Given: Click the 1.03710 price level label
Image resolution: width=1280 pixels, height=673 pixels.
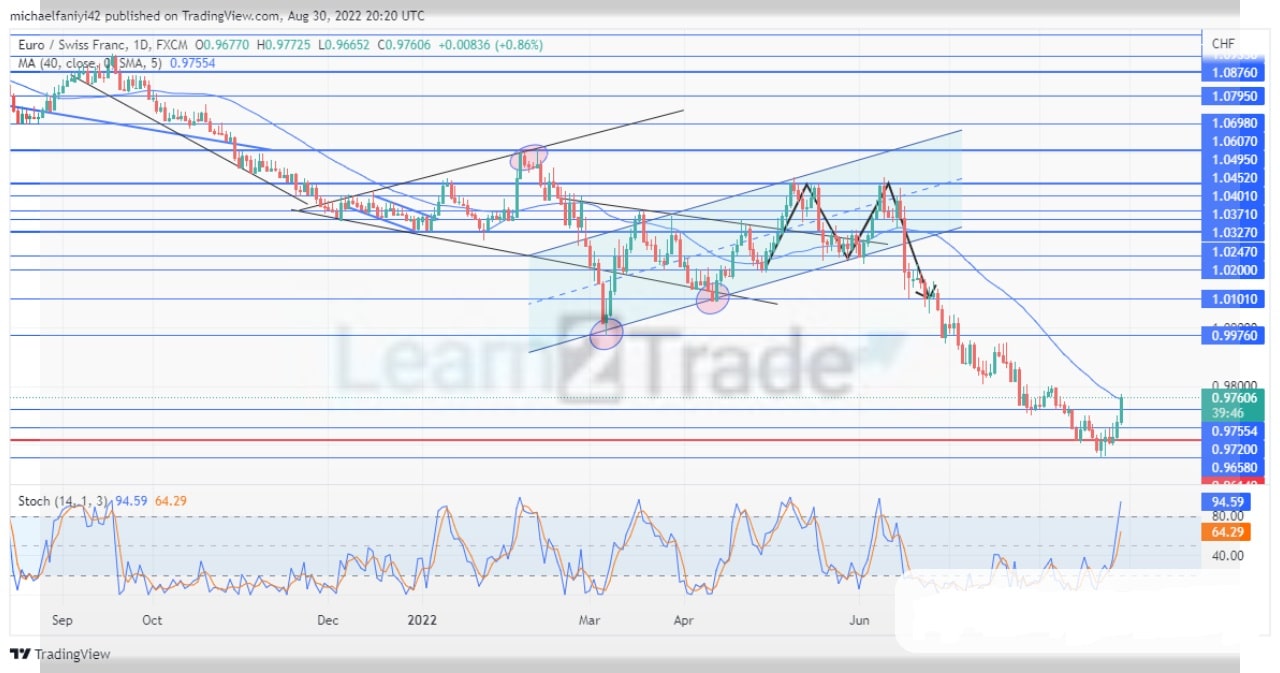Looking at the screenshot, I should click(x=1232, y=215).
